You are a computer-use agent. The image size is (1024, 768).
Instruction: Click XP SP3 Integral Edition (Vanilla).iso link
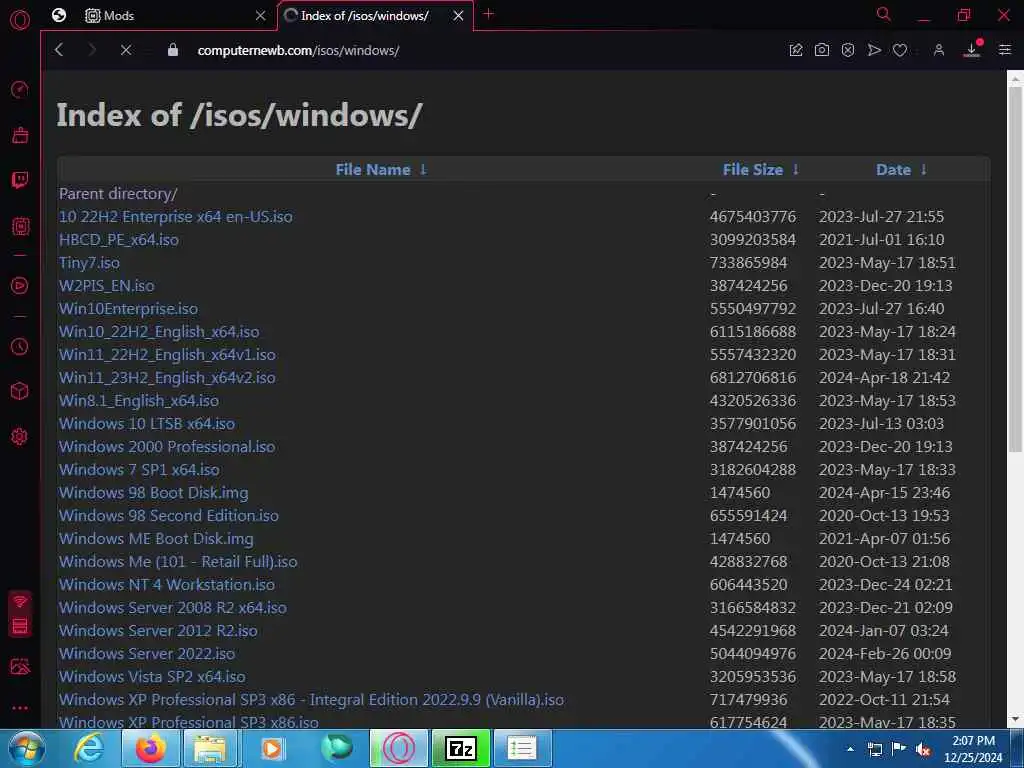coord(312,699)
